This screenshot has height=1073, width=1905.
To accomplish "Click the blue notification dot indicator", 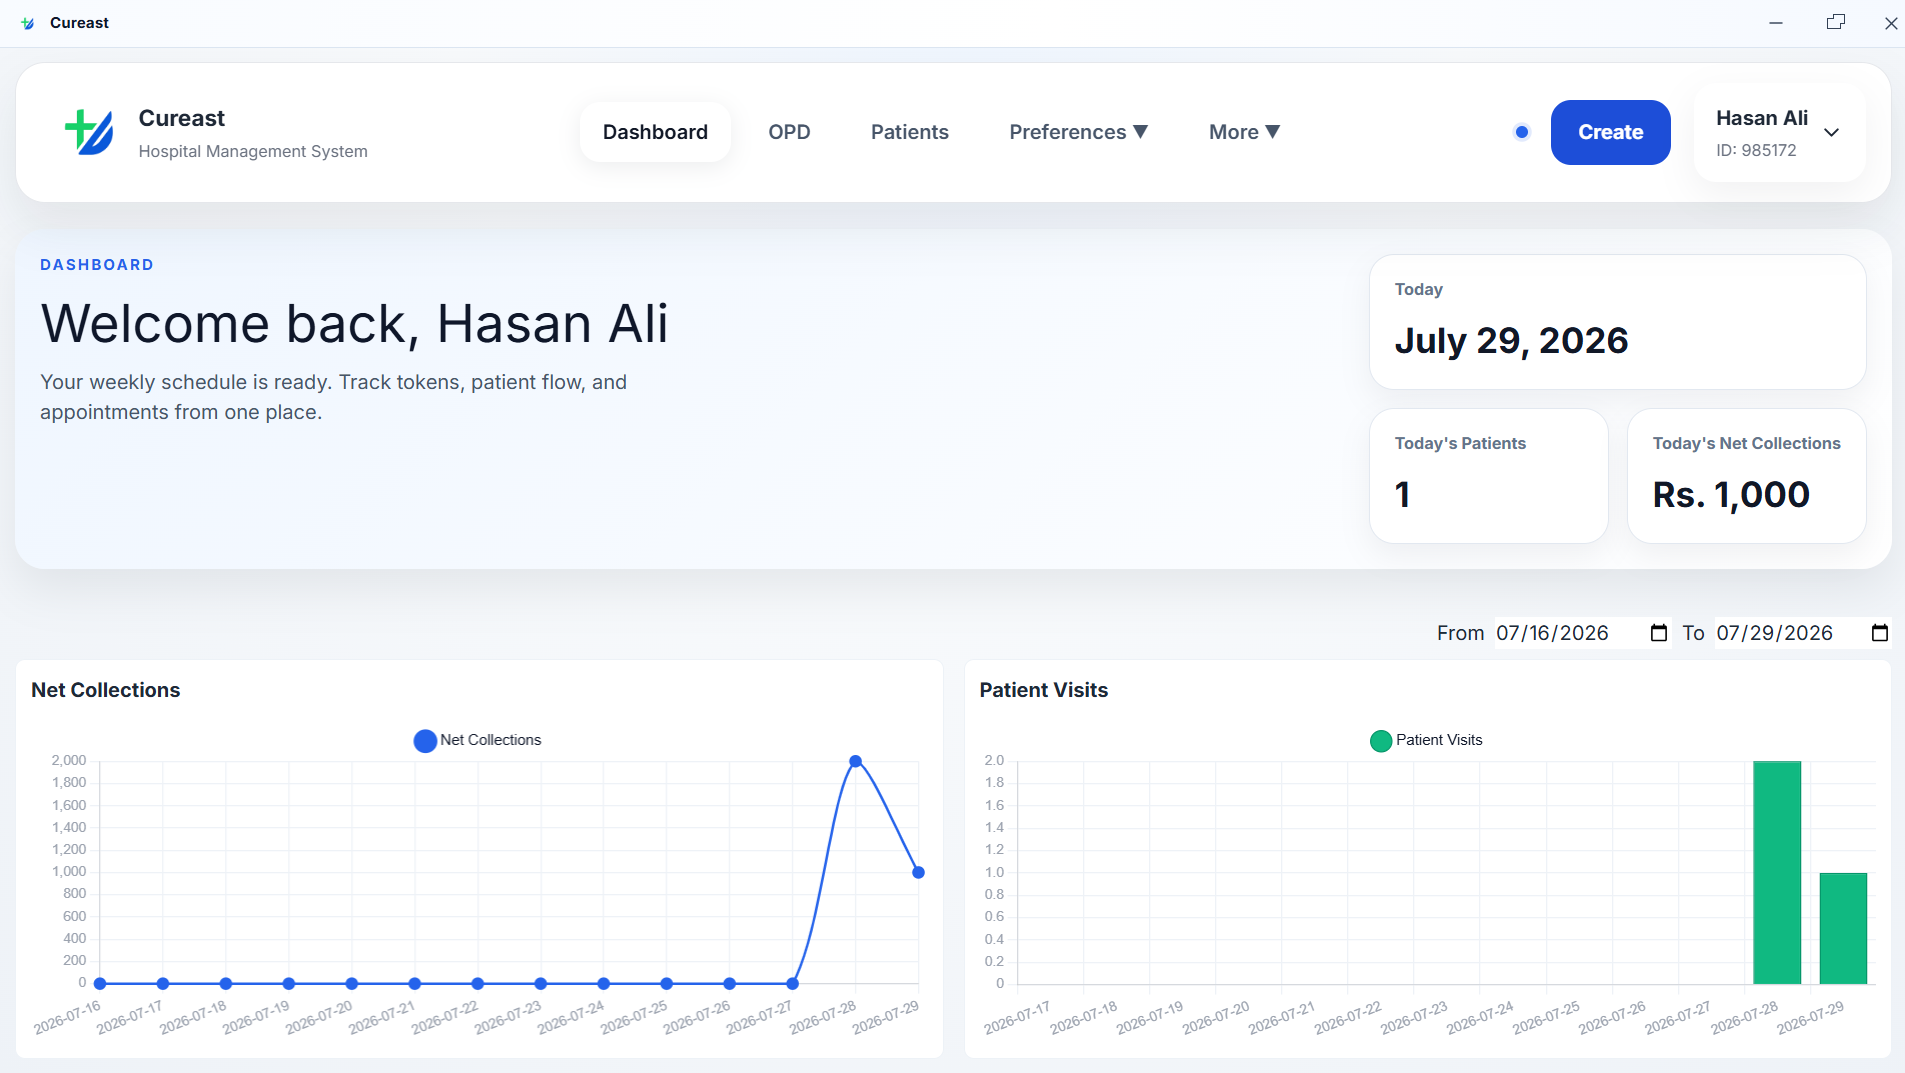I will (1522, 132).
